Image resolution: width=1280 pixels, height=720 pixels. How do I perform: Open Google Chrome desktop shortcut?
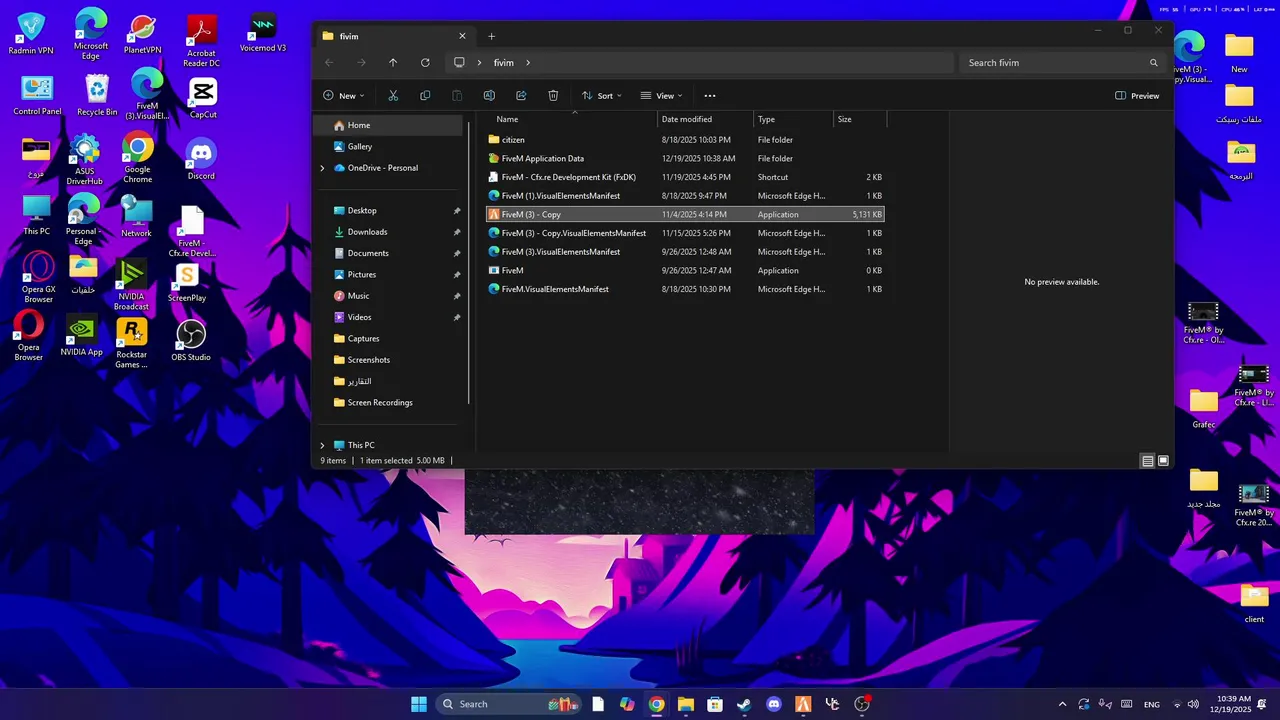(137, 159)
